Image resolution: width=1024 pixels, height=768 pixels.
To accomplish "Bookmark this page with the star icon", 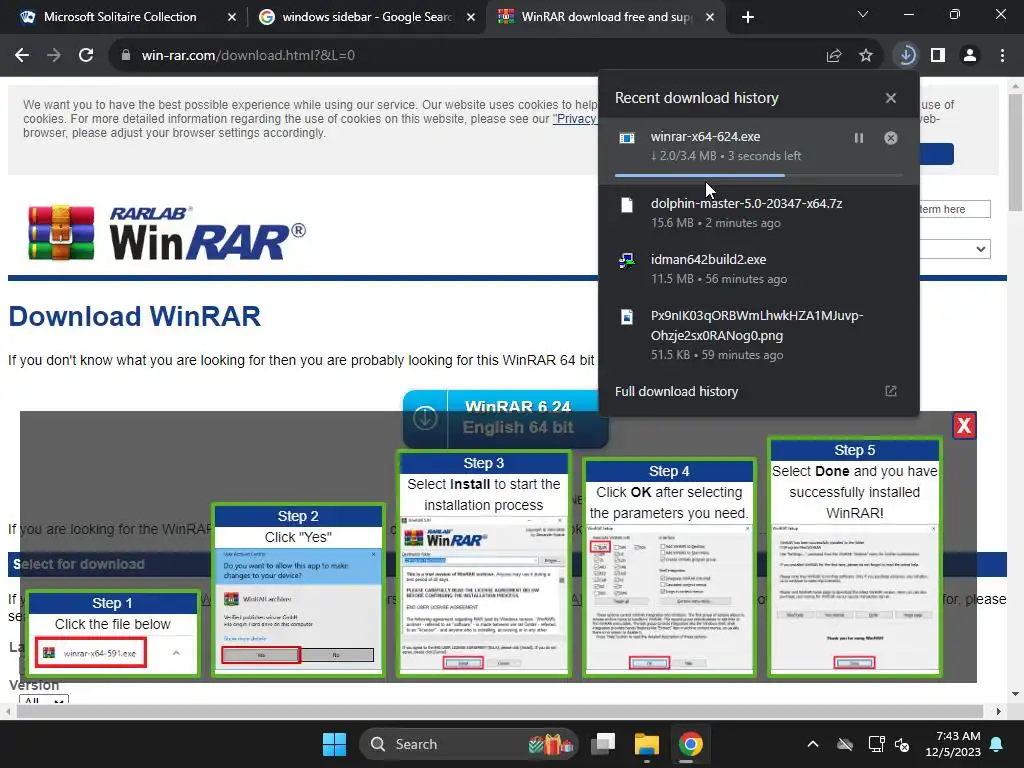I will 866,56.
